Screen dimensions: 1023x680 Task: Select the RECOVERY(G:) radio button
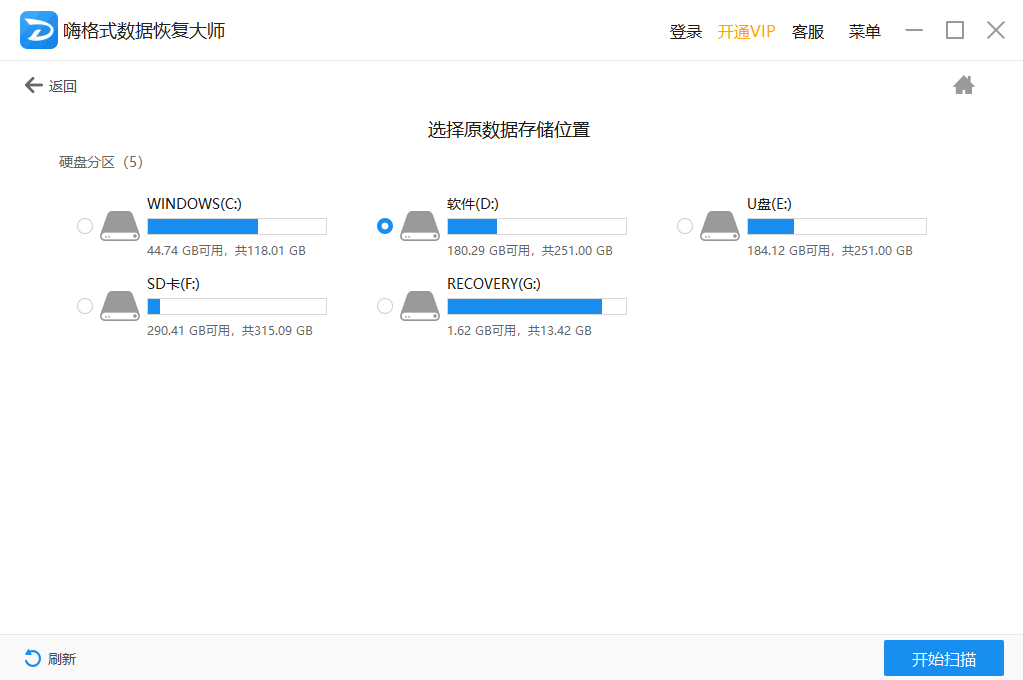tap(385, 305)
